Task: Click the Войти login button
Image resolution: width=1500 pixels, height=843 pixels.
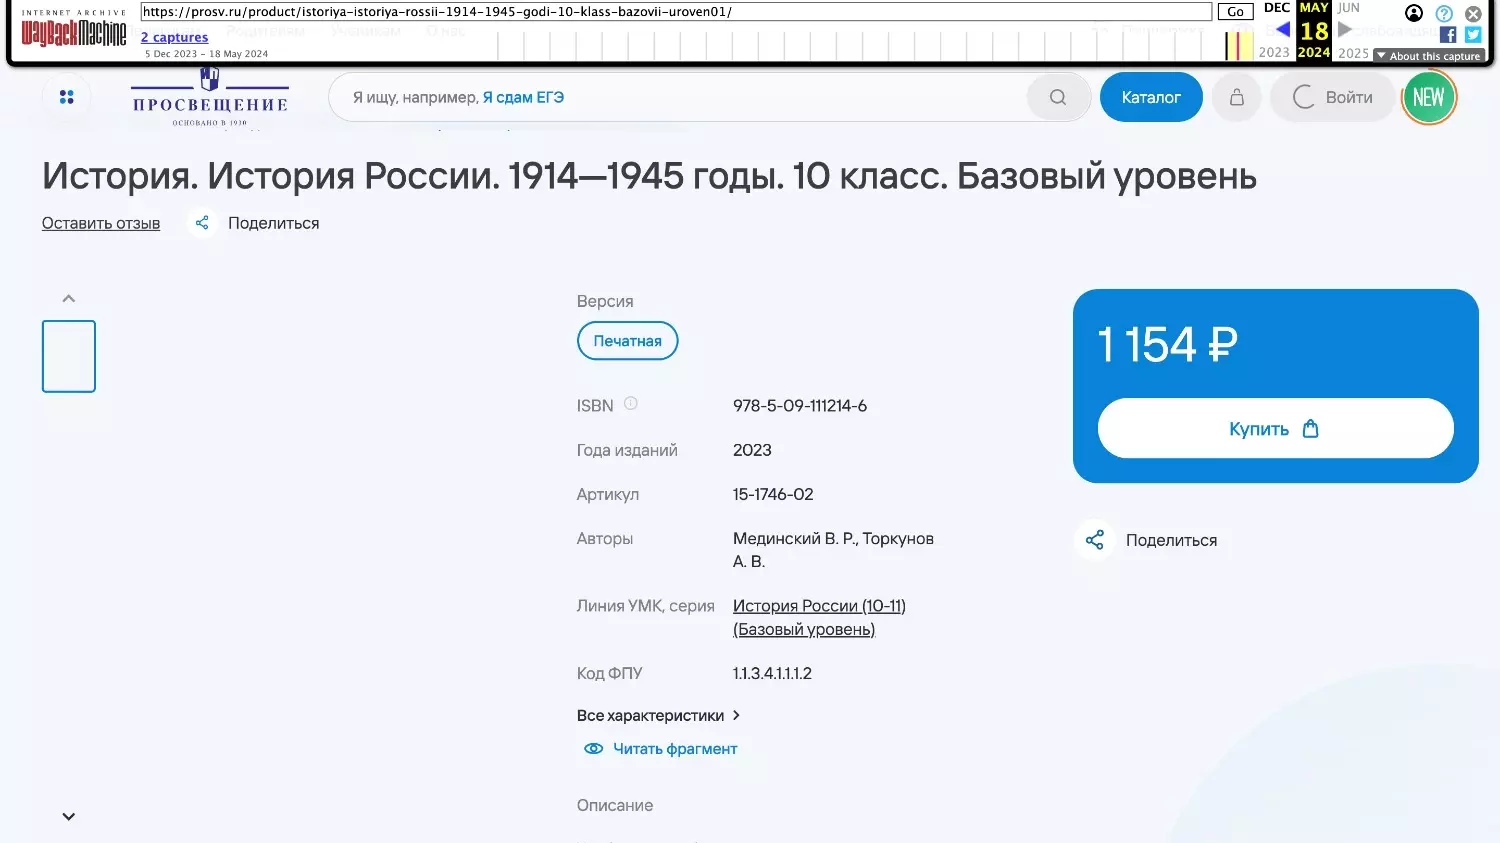Action: (x=1332, y=97)
